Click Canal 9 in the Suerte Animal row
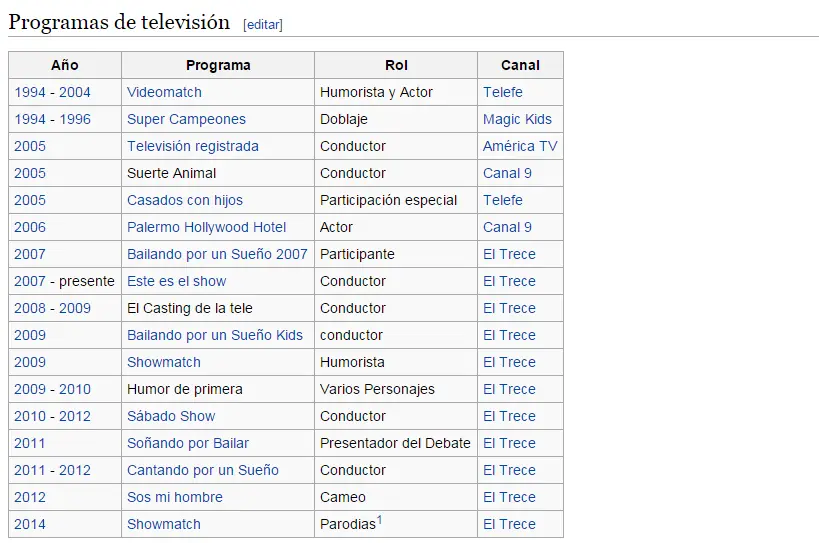 (x=507, y=173)
